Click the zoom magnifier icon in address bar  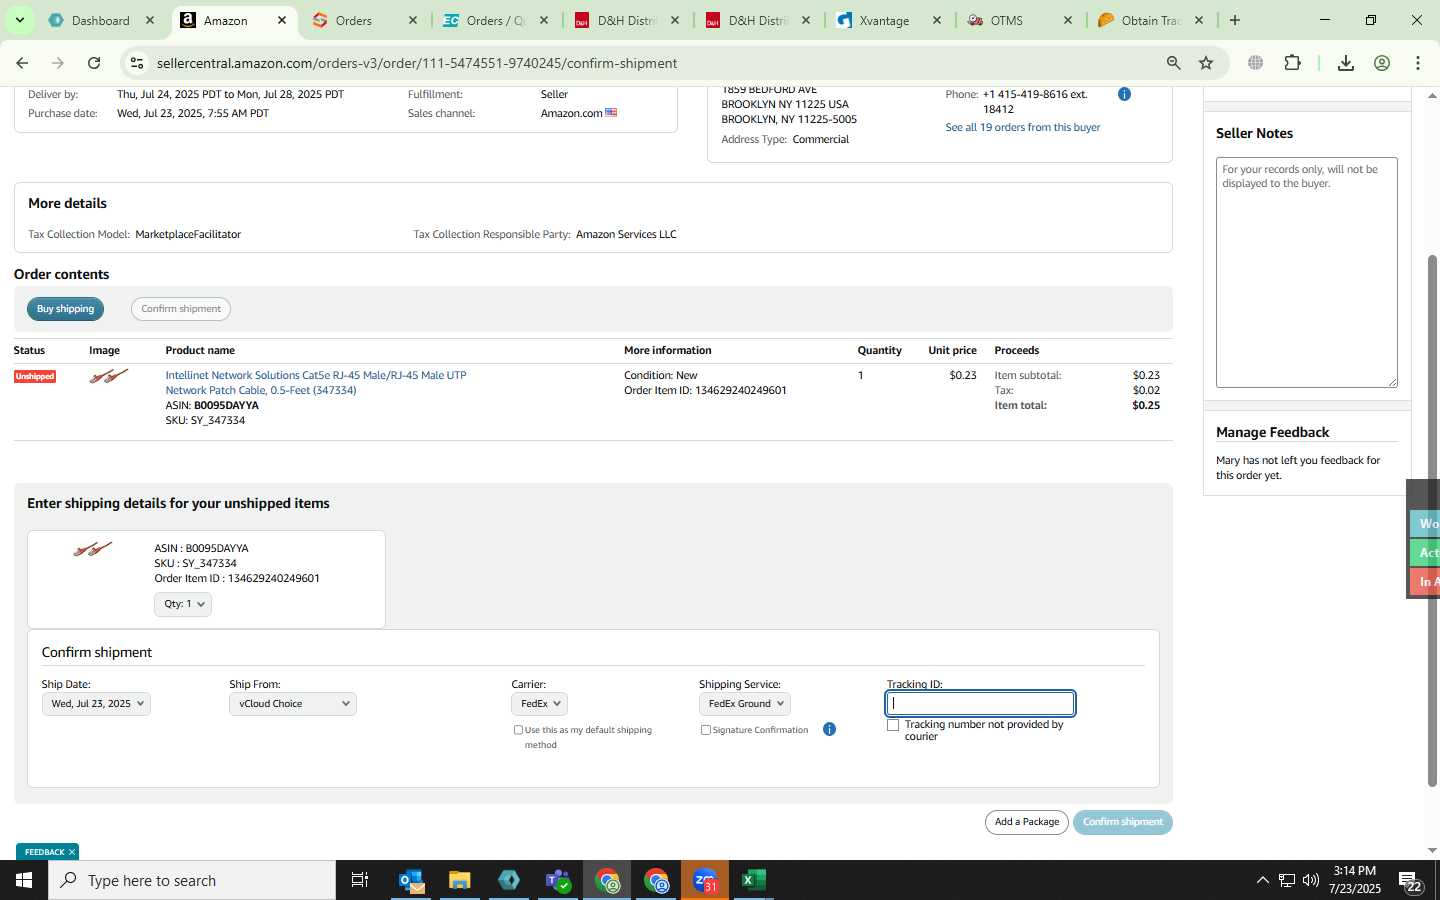[1173, 63]
